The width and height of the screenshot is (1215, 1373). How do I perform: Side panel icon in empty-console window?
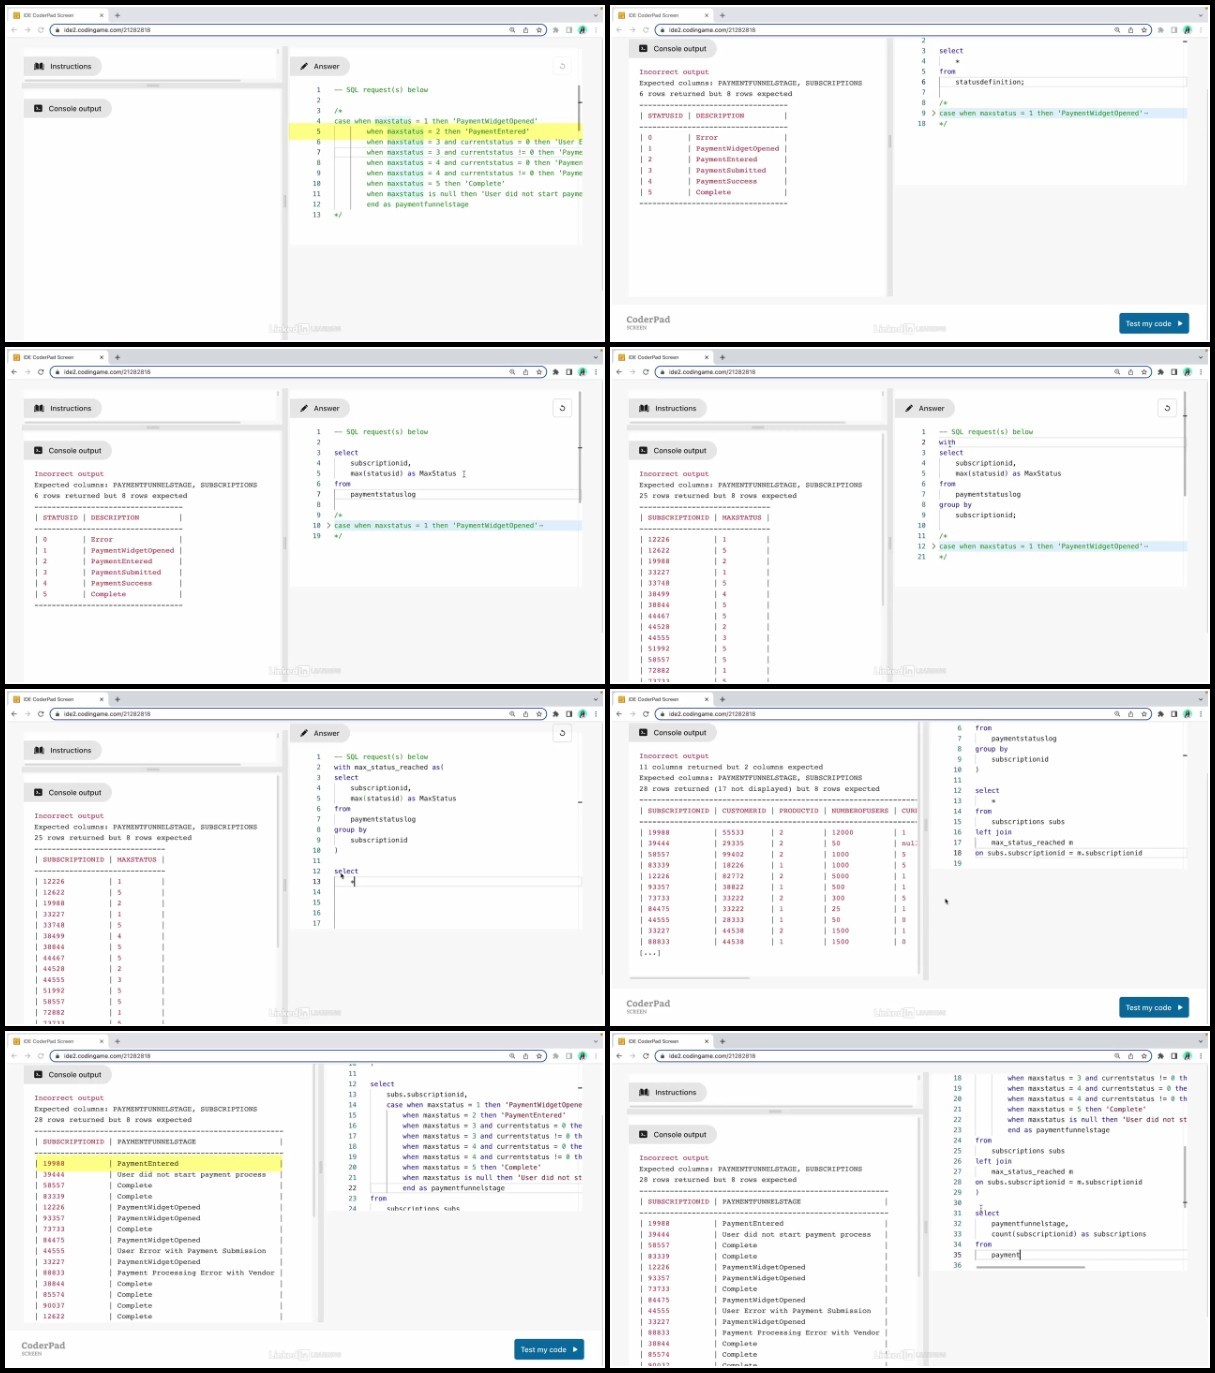tap(569, 30)
